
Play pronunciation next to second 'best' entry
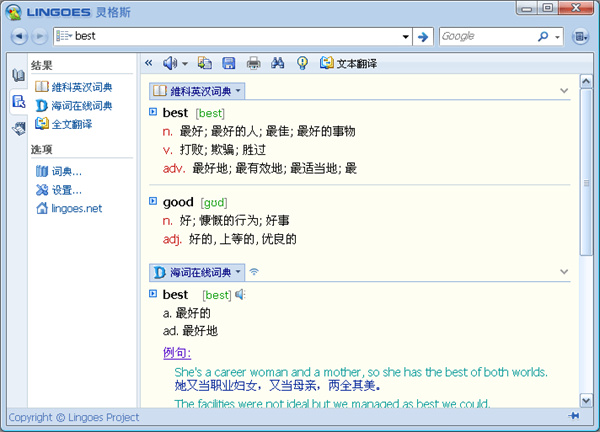point(240,295)
